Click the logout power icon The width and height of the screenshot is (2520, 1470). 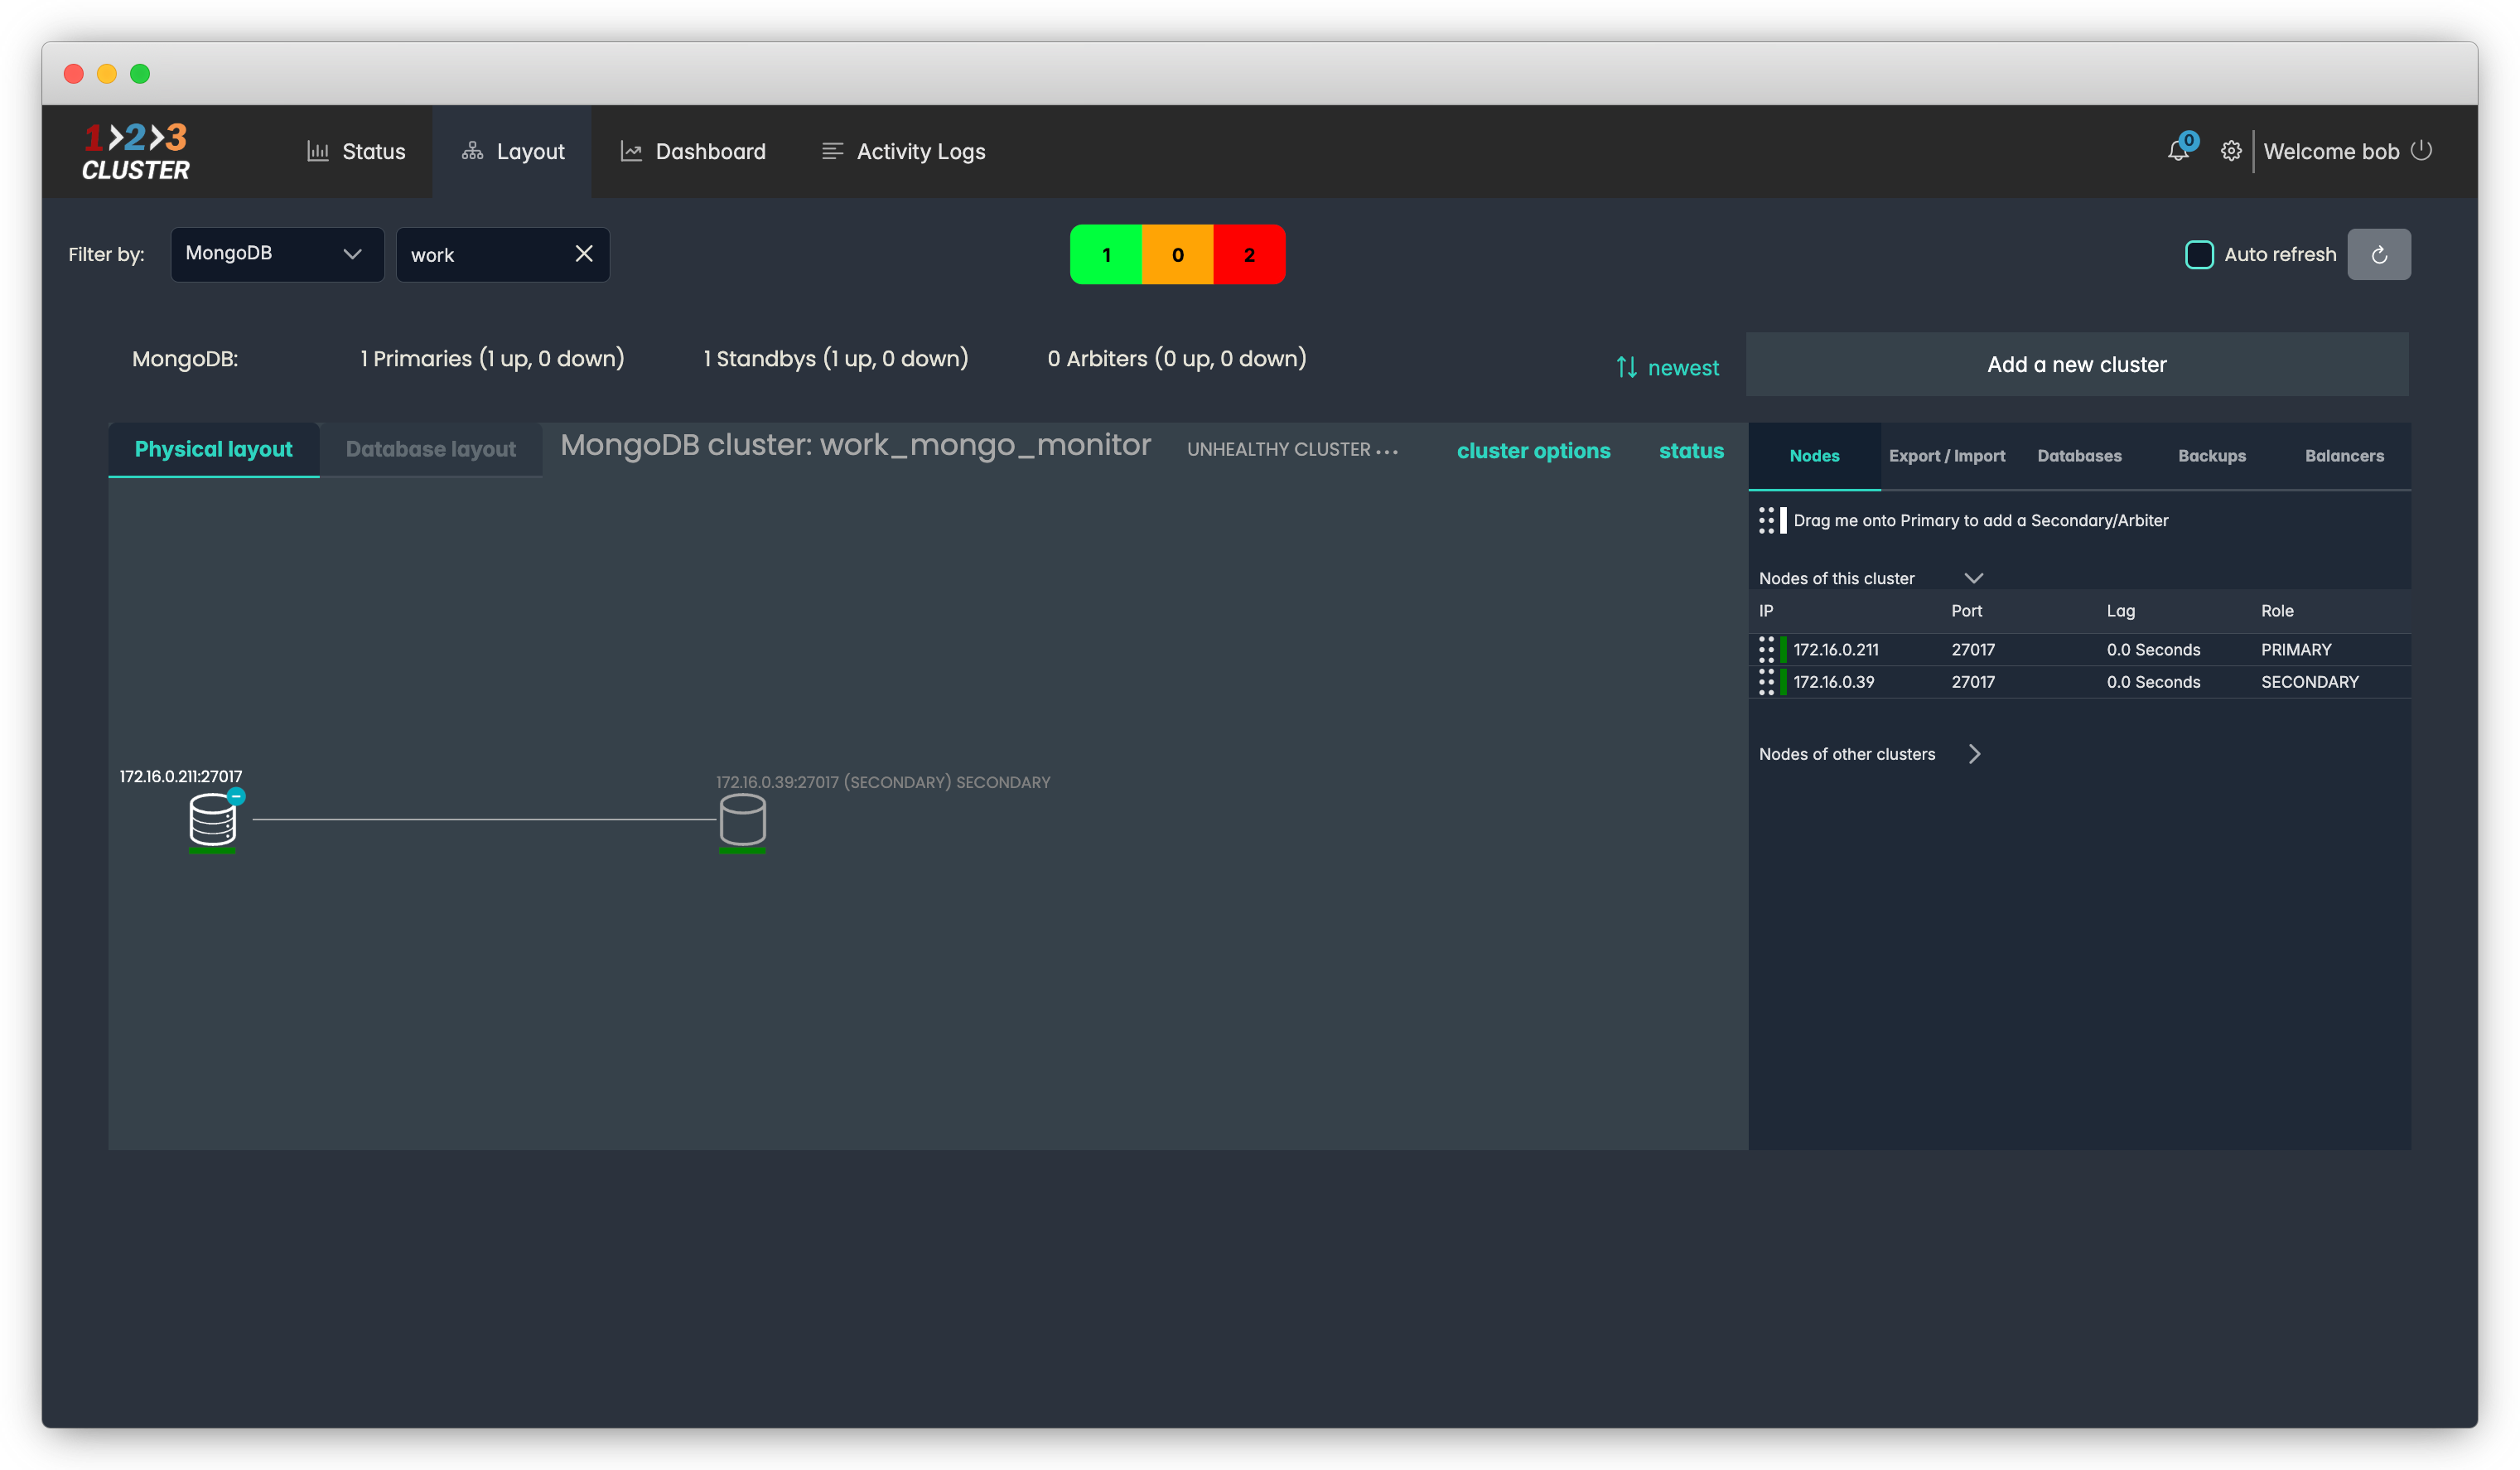(x=2421, y=151)
